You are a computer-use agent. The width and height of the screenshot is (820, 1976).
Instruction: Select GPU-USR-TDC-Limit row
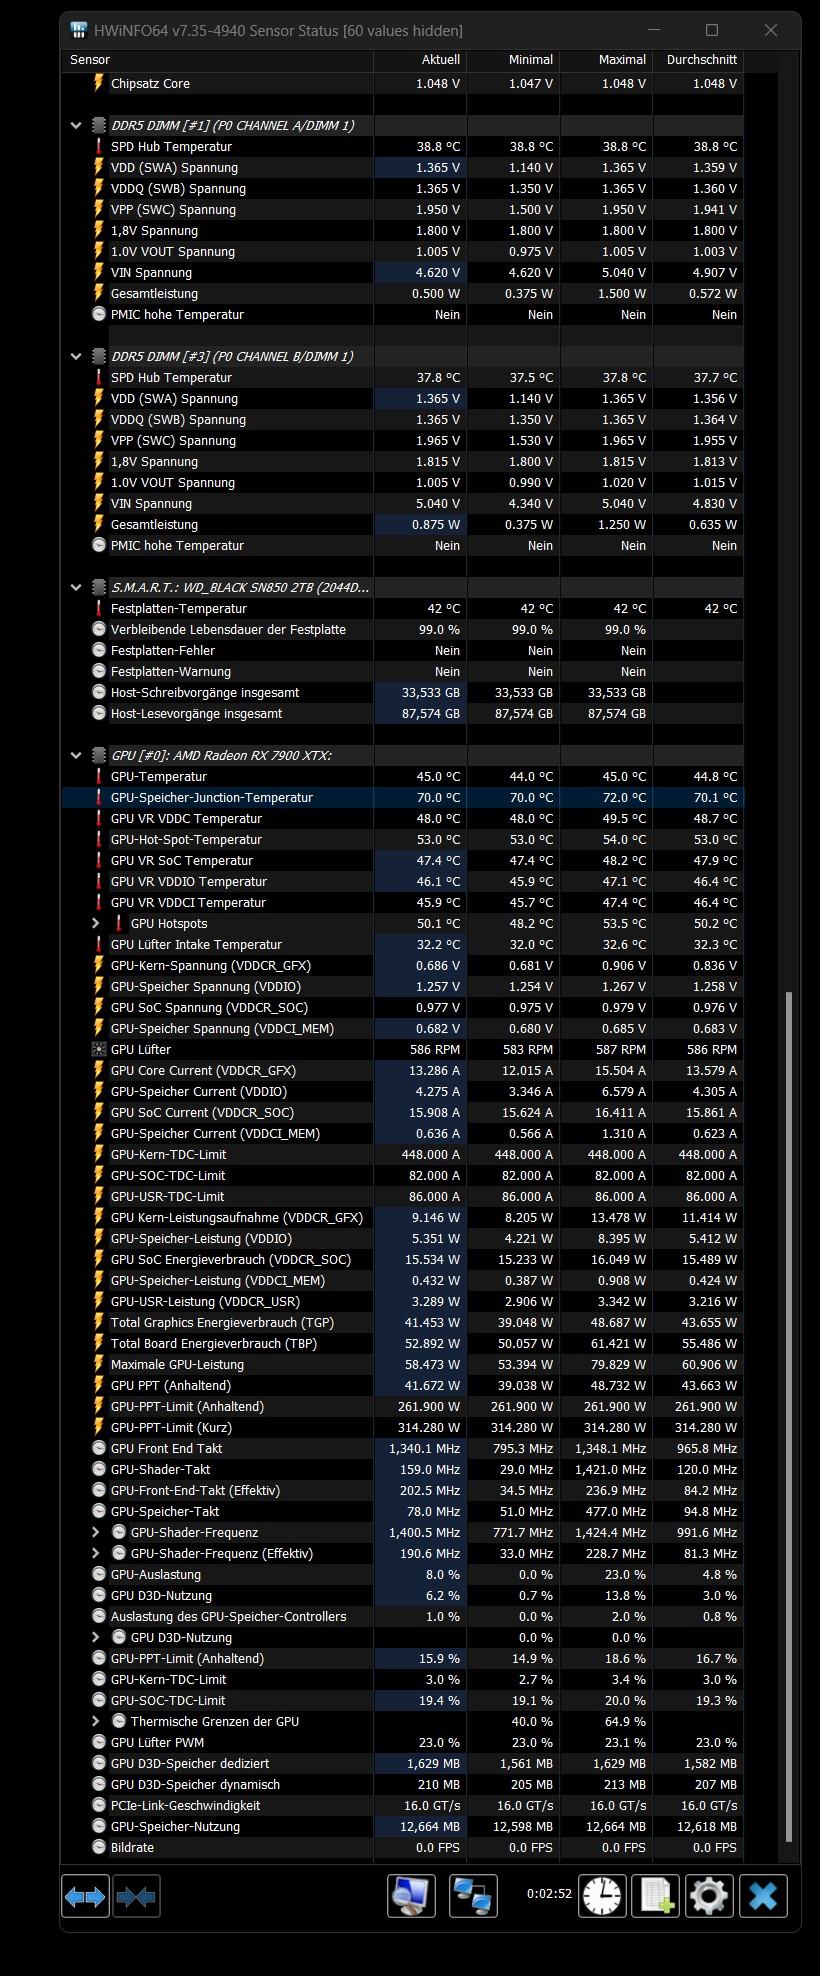pyautogui.click(x=402, y=1197)
